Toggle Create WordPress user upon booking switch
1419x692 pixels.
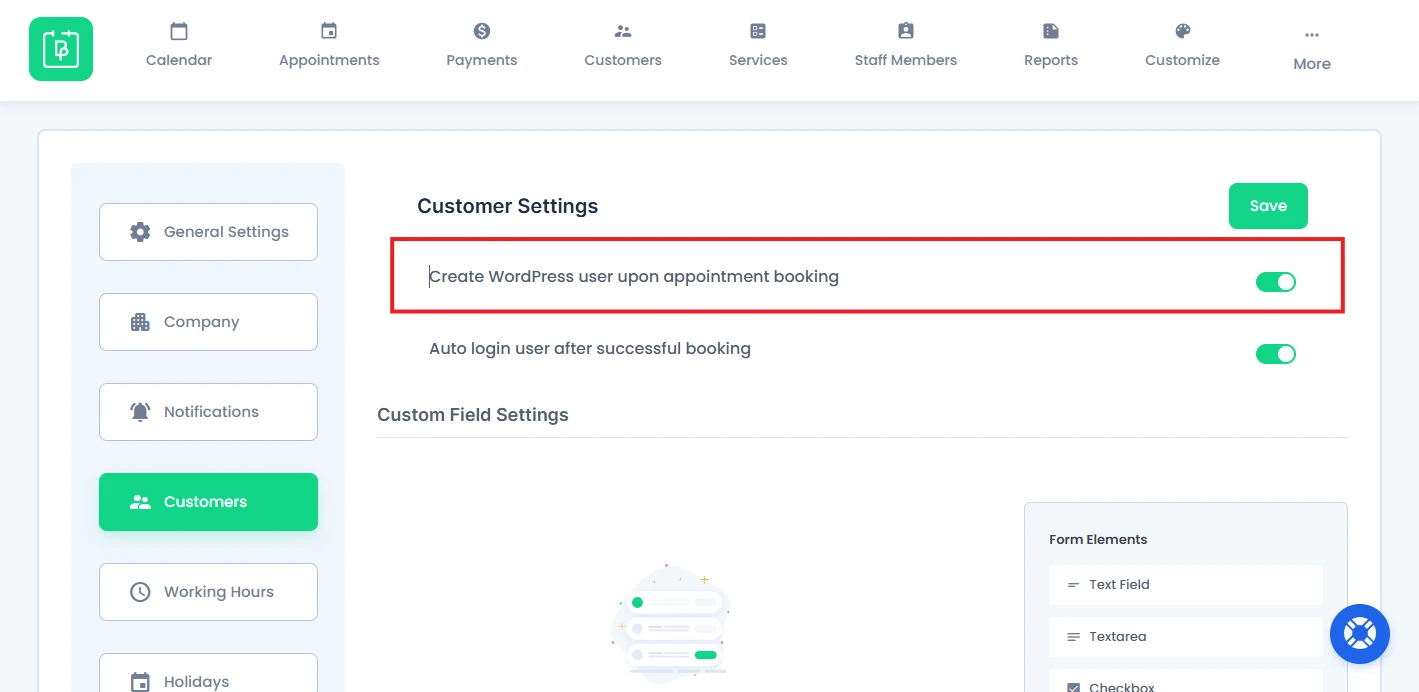[1276, 282]
